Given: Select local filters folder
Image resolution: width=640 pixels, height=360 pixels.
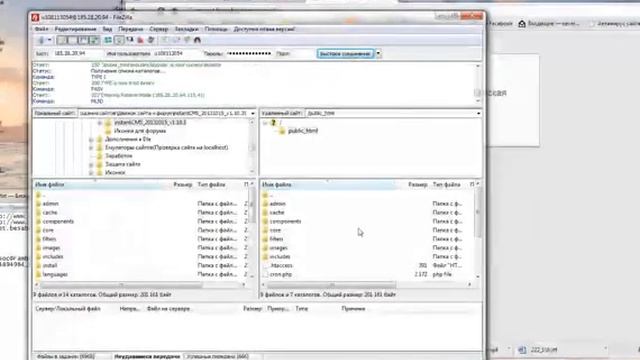Looking at the screenshot, I should click(49, 239).
